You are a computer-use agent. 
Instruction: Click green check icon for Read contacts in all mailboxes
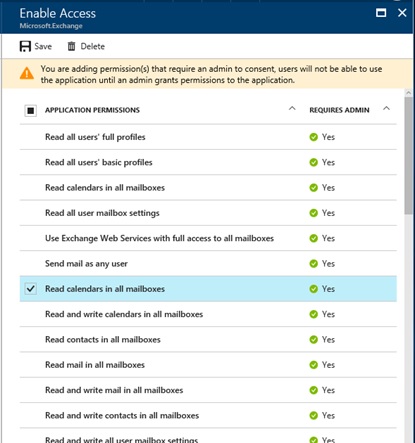[313, 340]
